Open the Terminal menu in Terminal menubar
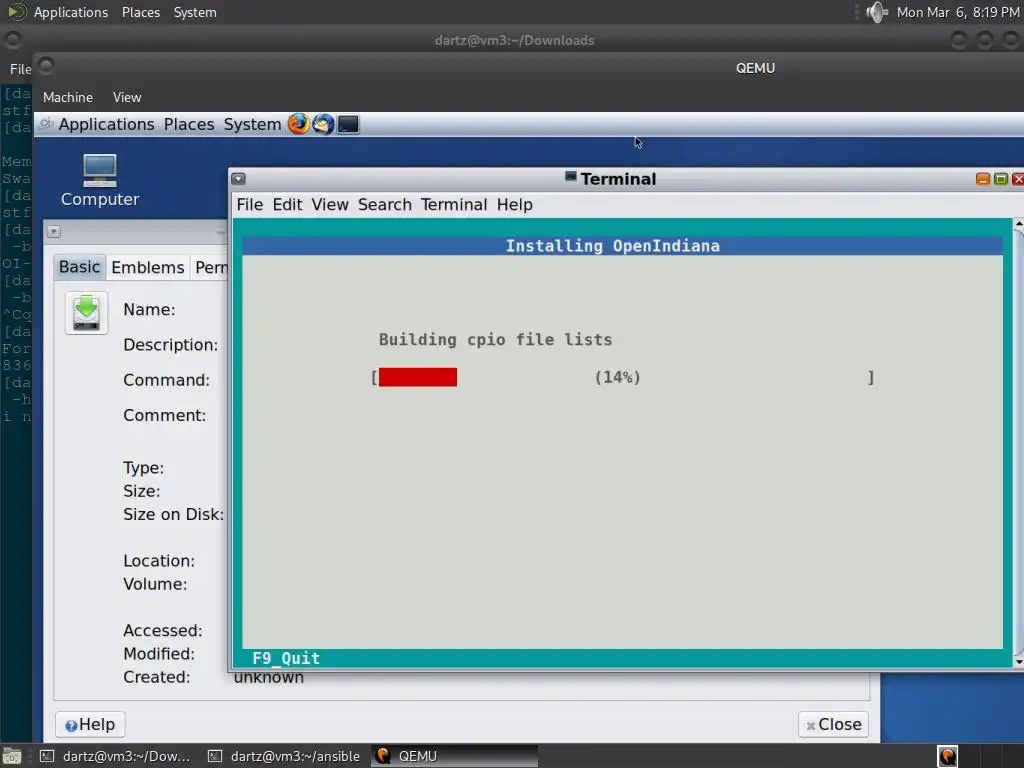This screenshot has width=1024, height=768. [x=454, y=204]
